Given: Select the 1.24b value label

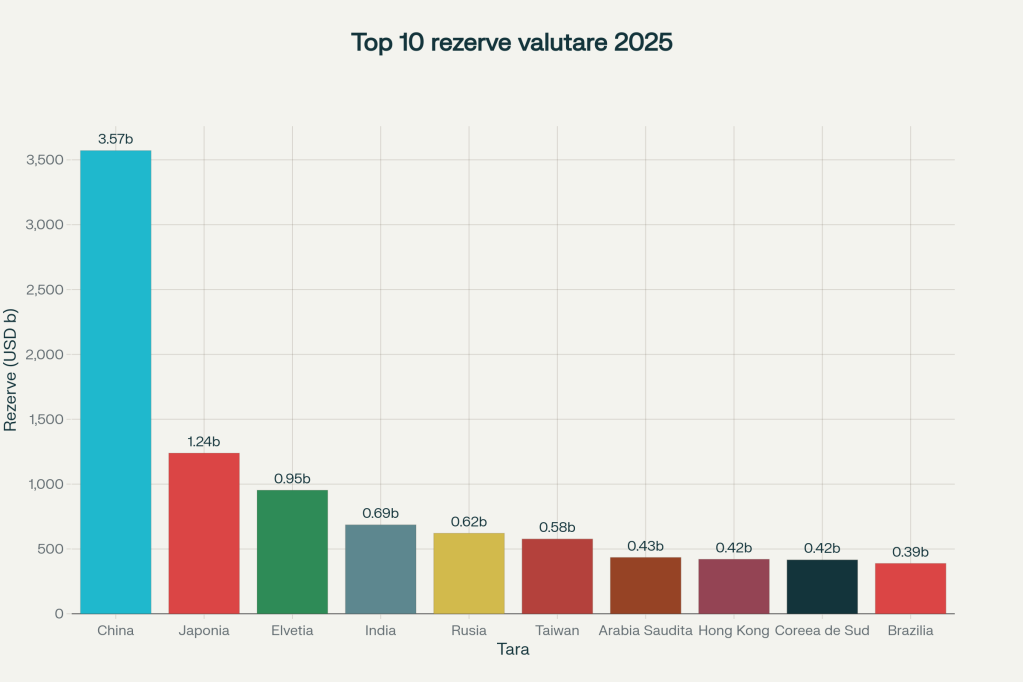Looking at the screenshot, I should [x=204, y=441].
